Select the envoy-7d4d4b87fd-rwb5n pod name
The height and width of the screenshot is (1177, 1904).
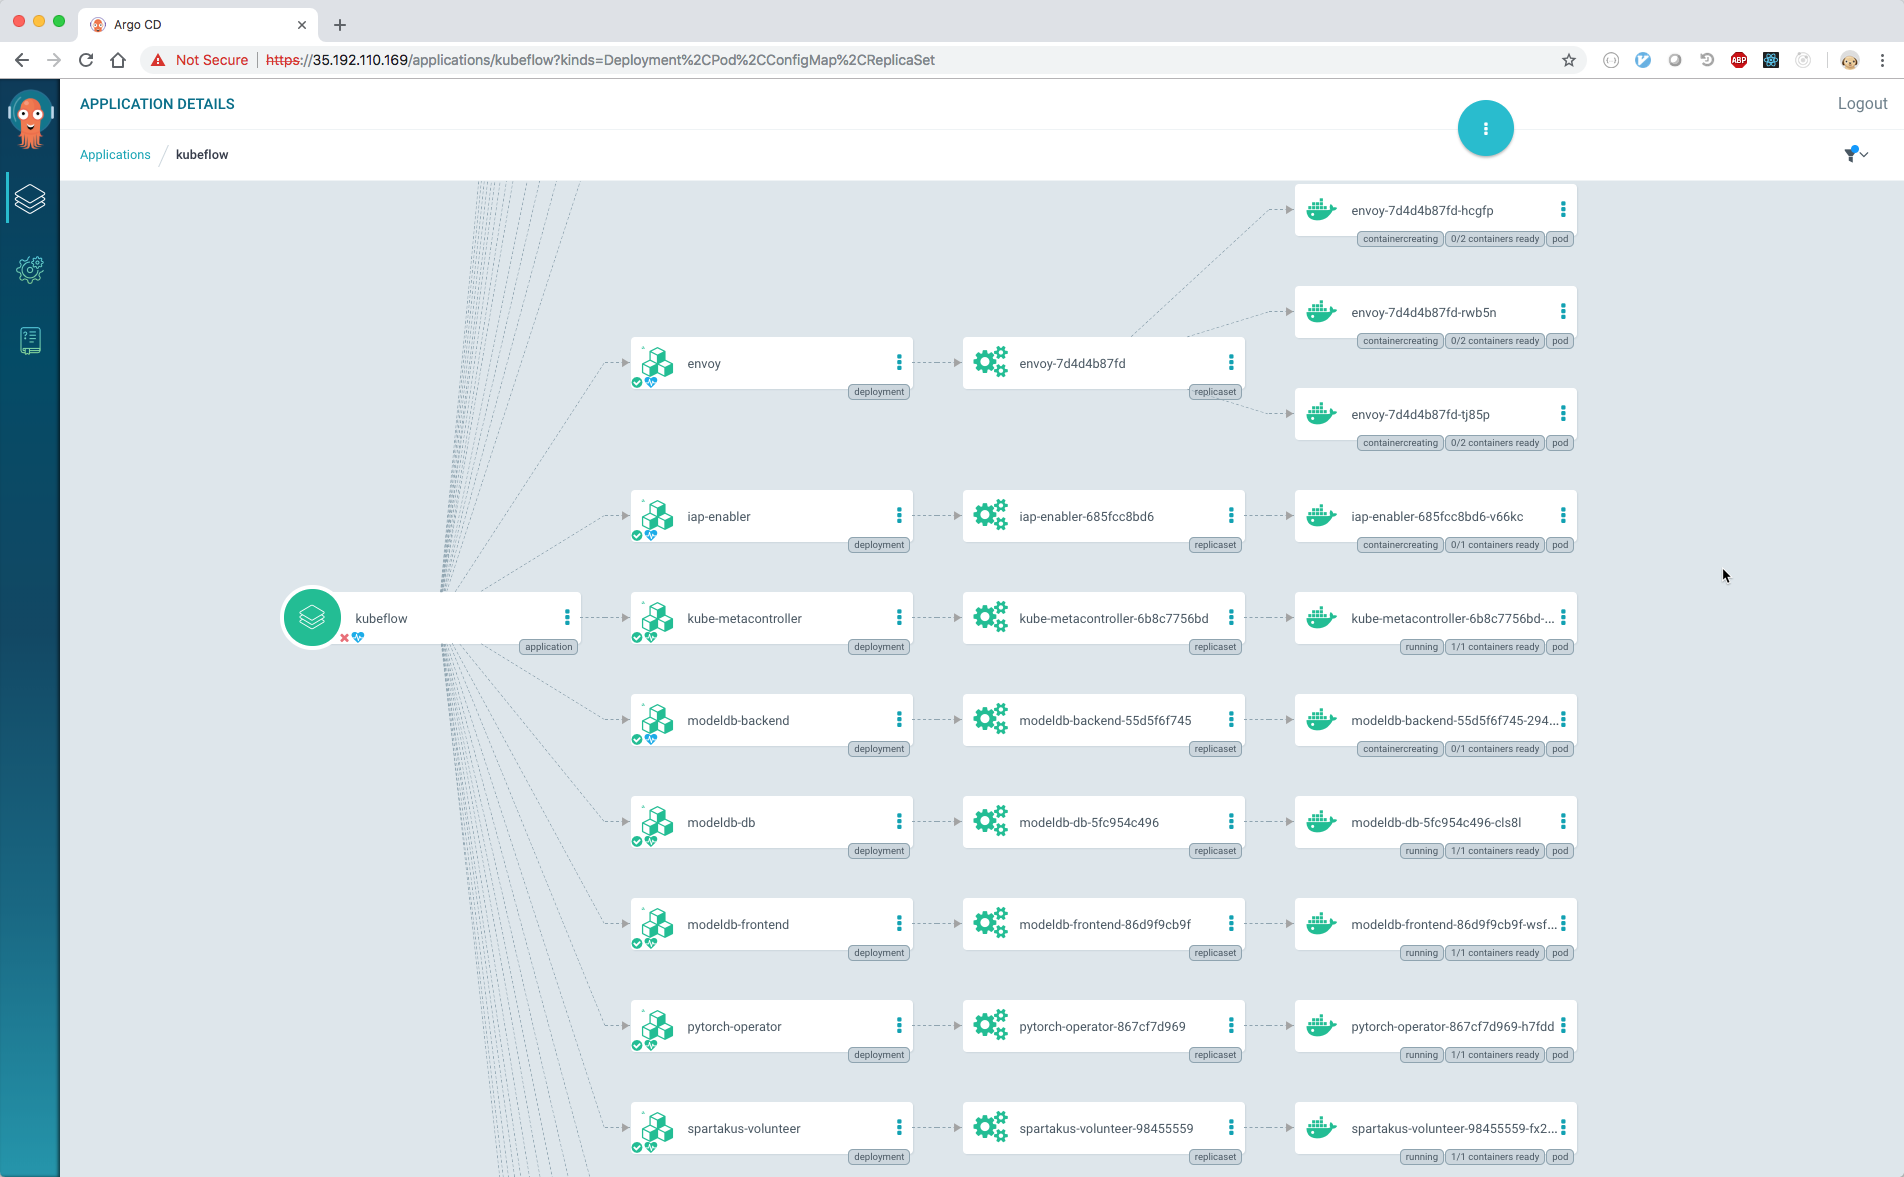click(1423, 312)
